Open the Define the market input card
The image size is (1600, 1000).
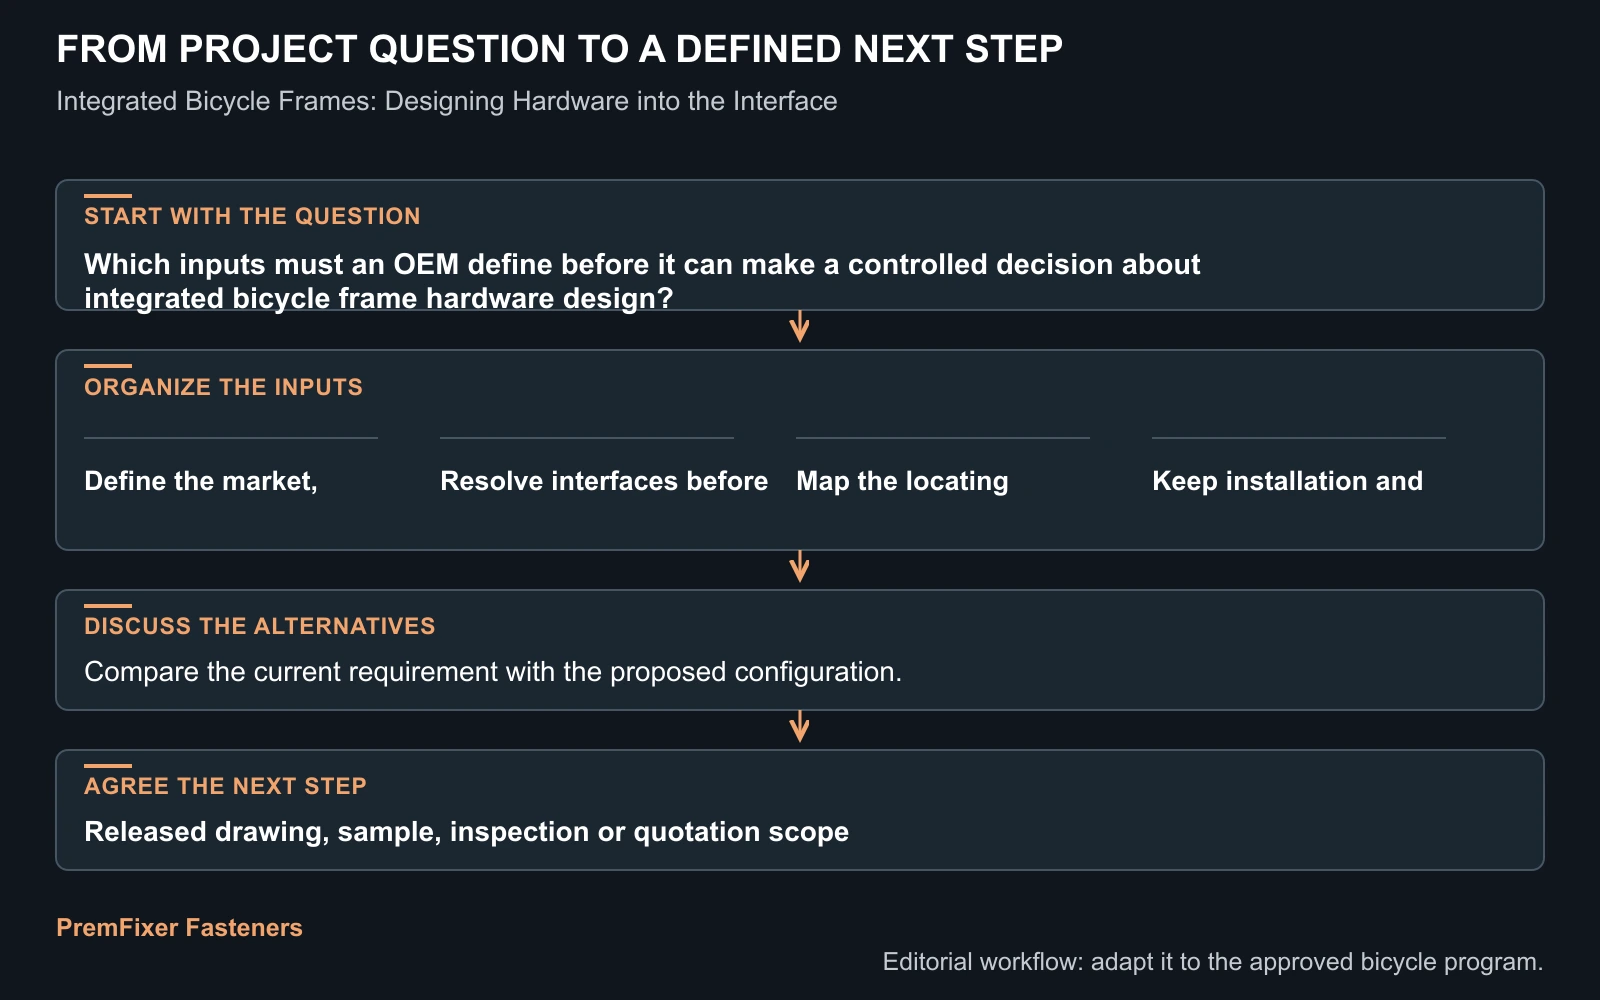click(x=231, y=469)
